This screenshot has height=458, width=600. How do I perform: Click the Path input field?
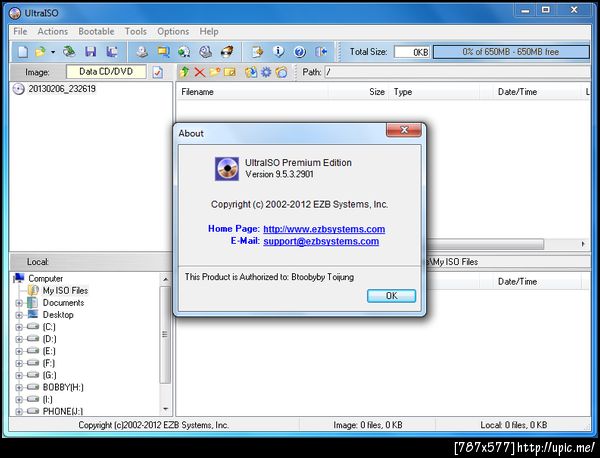coord(457,72)
